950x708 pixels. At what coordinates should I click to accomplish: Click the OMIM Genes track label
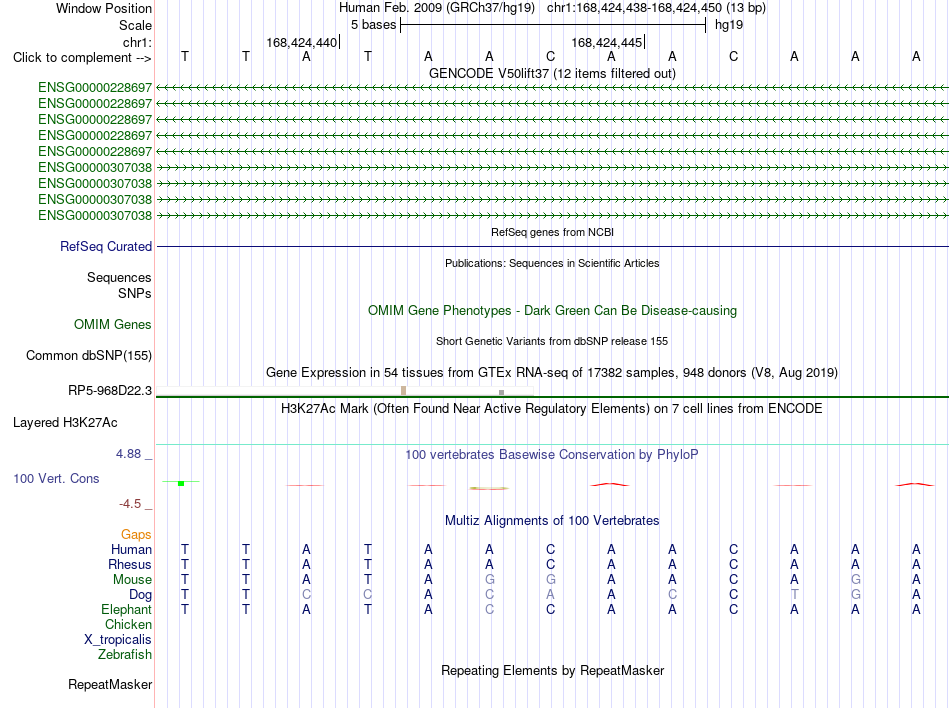pos(113,325)
